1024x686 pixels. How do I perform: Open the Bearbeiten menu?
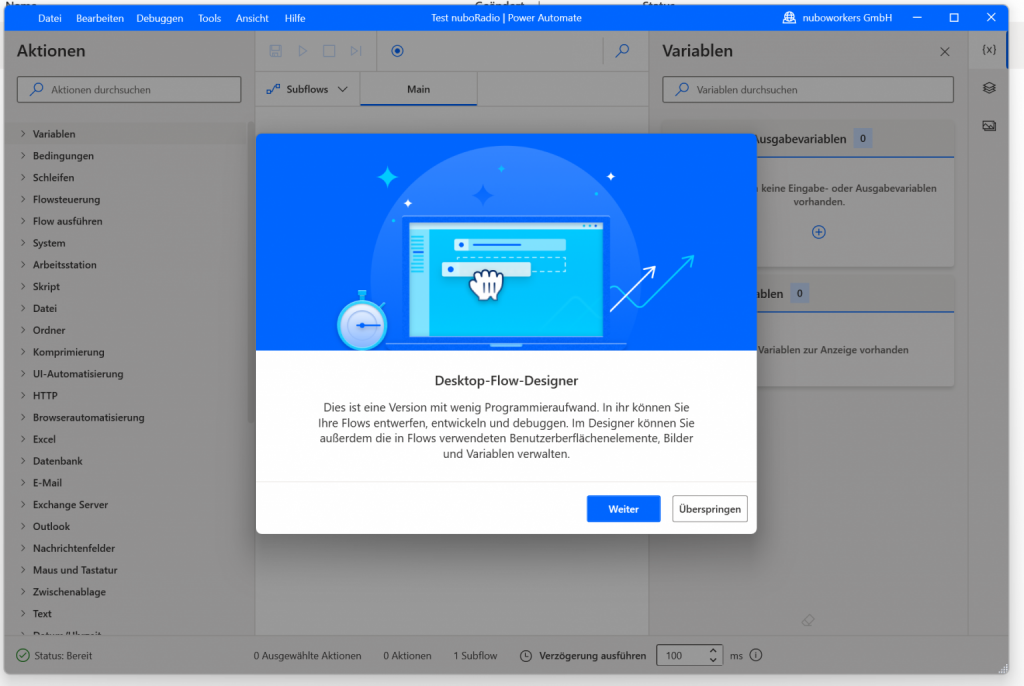point(100,18)
